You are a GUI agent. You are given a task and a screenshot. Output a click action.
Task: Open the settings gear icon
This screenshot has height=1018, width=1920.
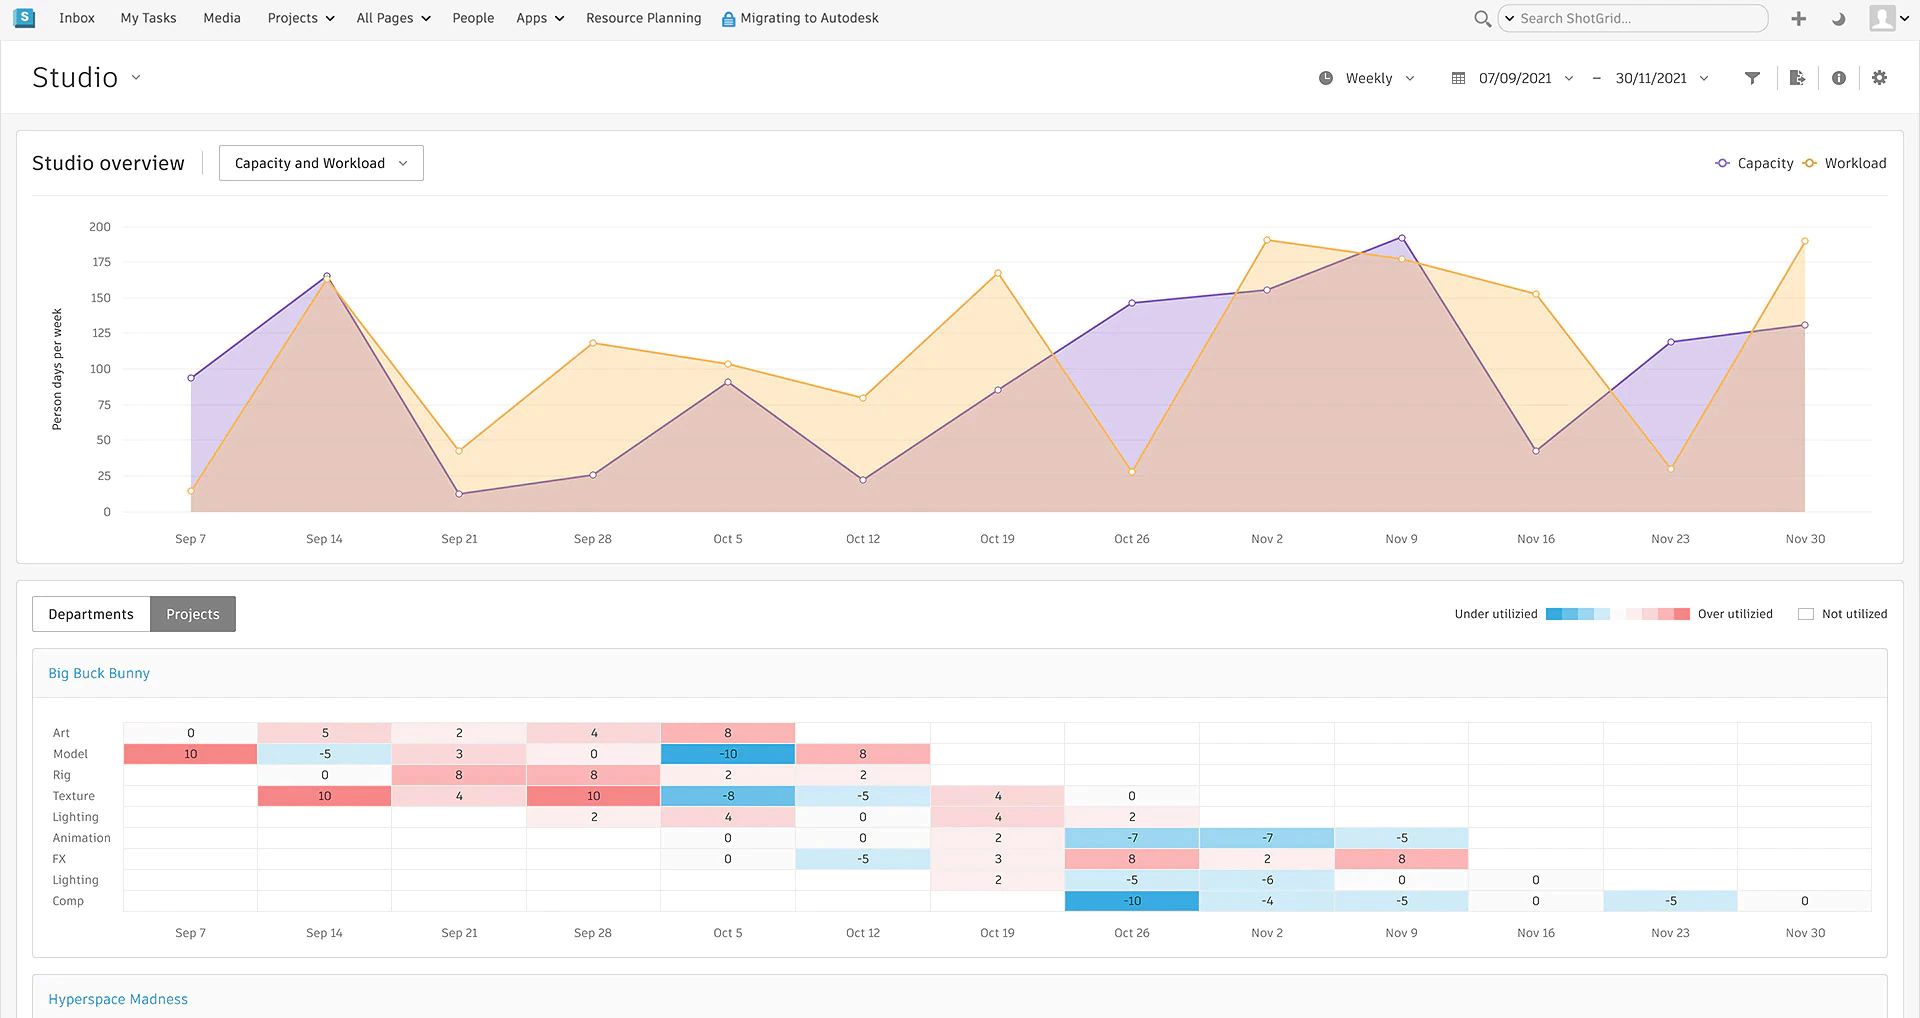coord(1879,78)
